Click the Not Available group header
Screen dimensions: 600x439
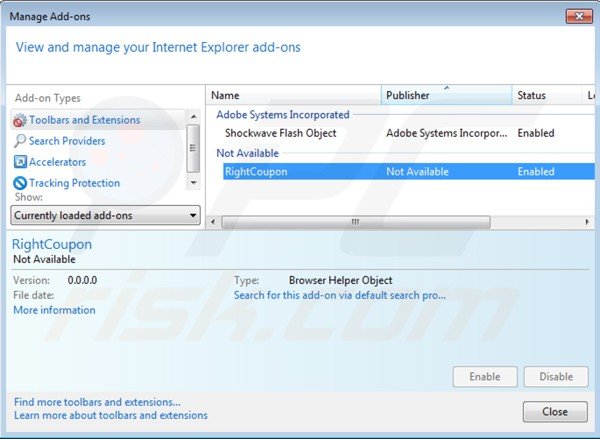248,153
